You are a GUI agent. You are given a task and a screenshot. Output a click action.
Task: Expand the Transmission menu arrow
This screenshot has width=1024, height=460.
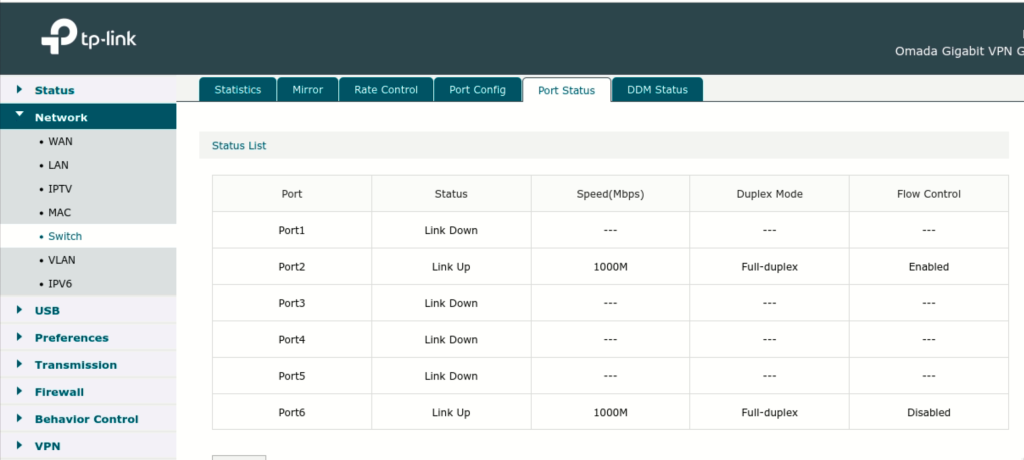20,364
